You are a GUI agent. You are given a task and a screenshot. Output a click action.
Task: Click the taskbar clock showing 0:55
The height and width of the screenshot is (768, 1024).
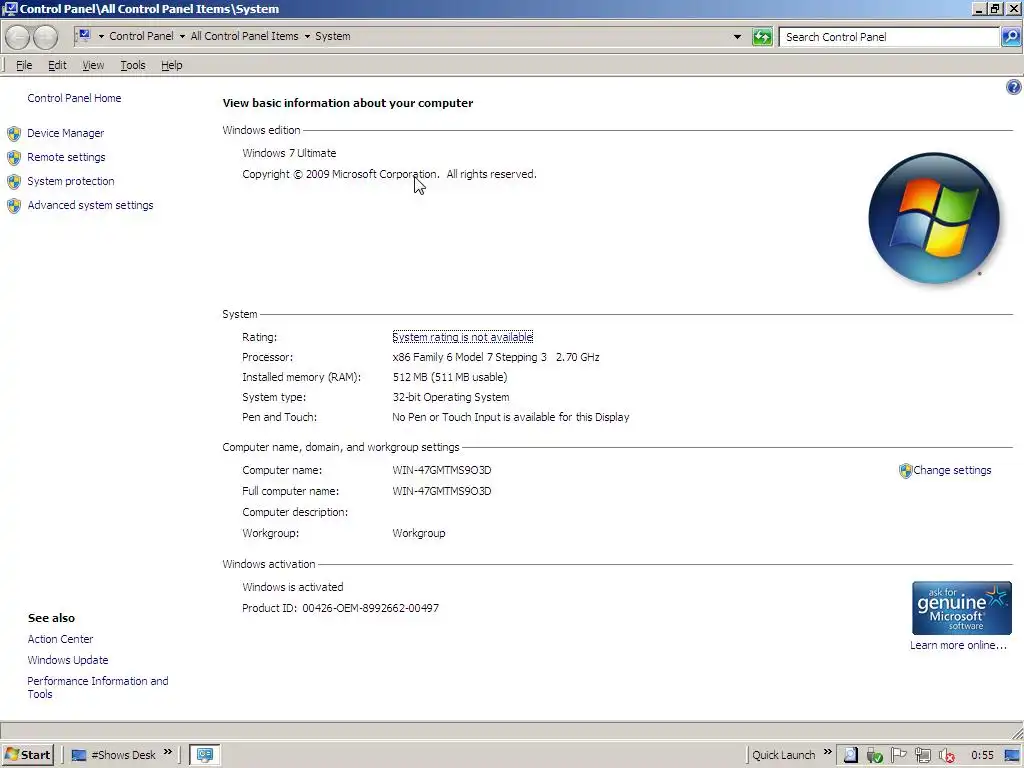point(982,756)
